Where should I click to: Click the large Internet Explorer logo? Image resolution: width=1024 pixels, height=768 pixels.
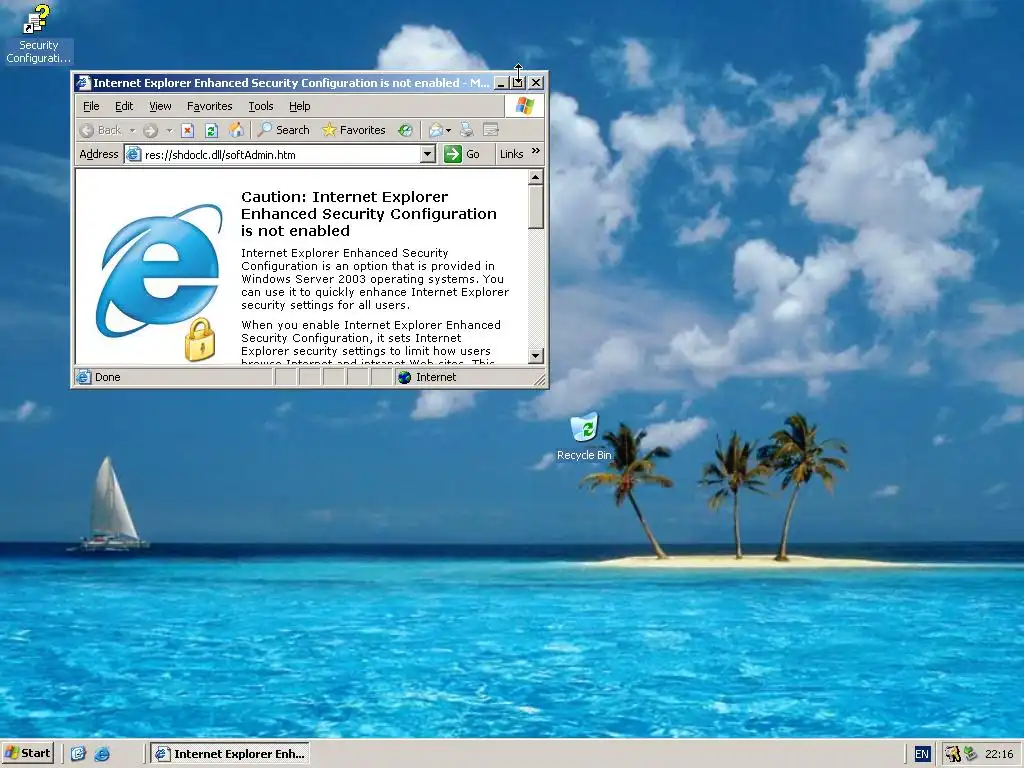click(160, 270)
